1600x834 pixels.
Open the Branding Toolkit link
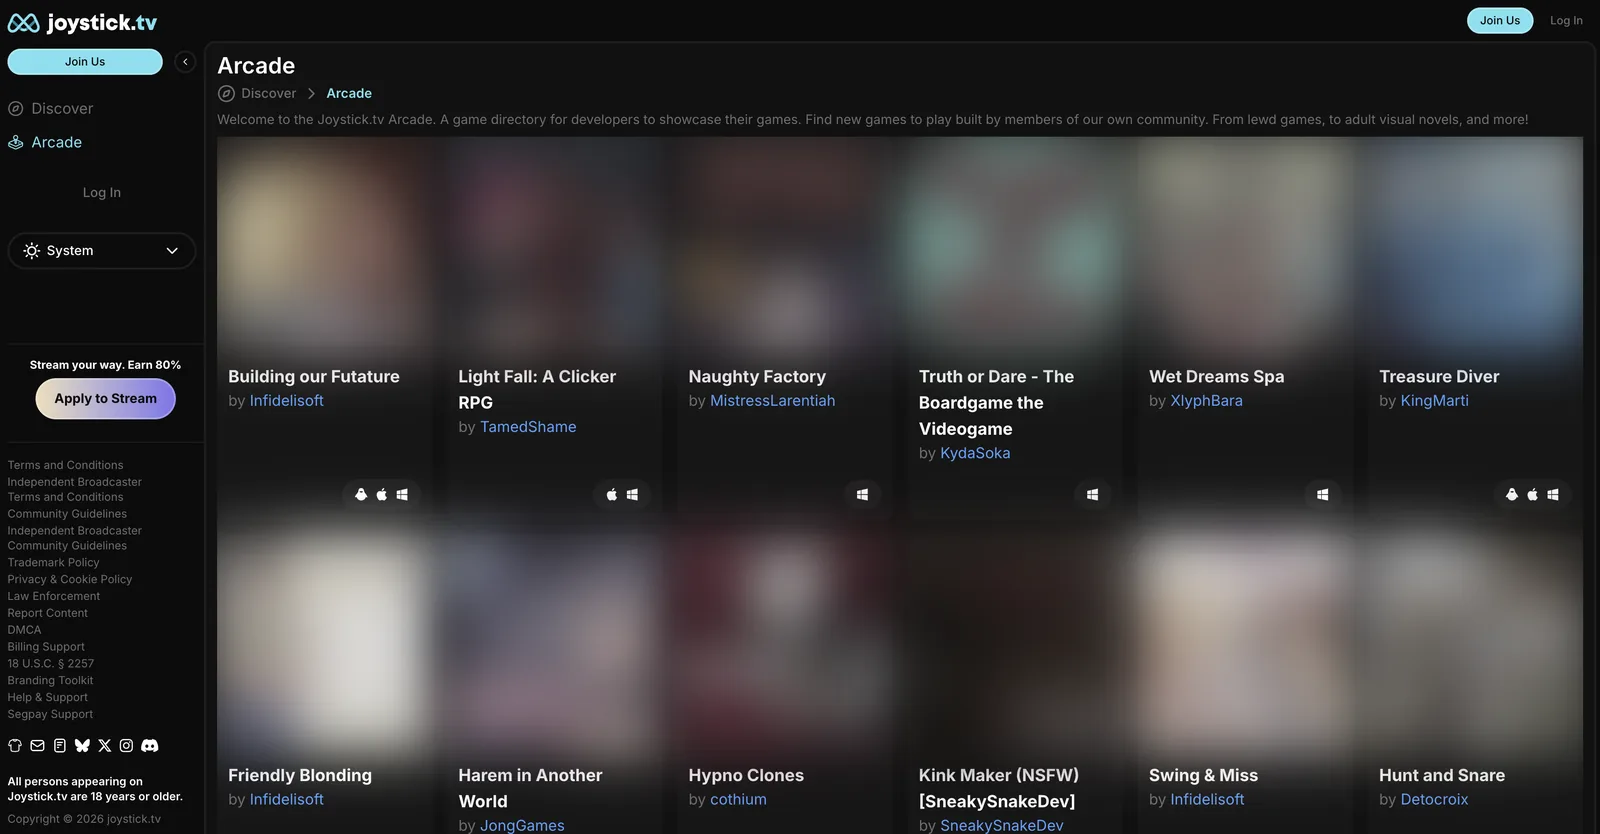pyautogui.click(x=50, y=681)
